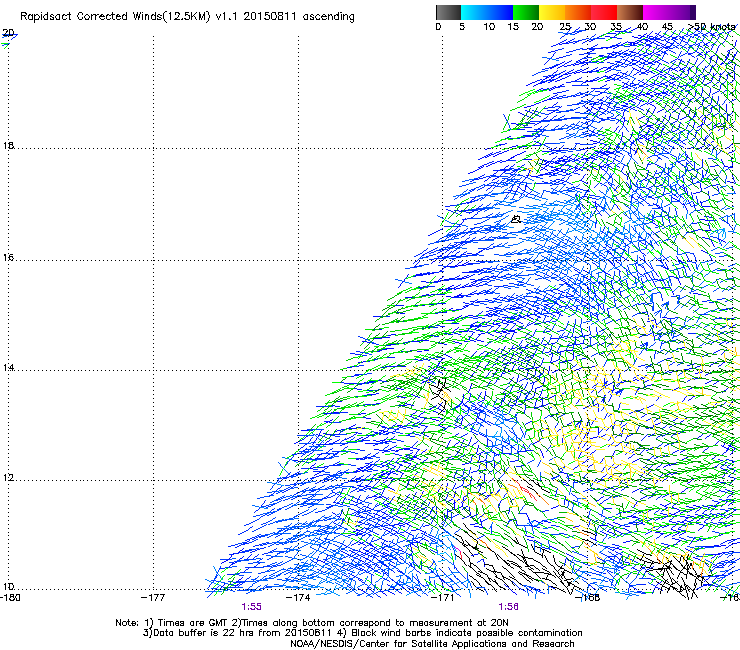Click the latitude axis label 16
This screenshot has height=650, width=740.
pyautogui.click(x=8, y=257)
